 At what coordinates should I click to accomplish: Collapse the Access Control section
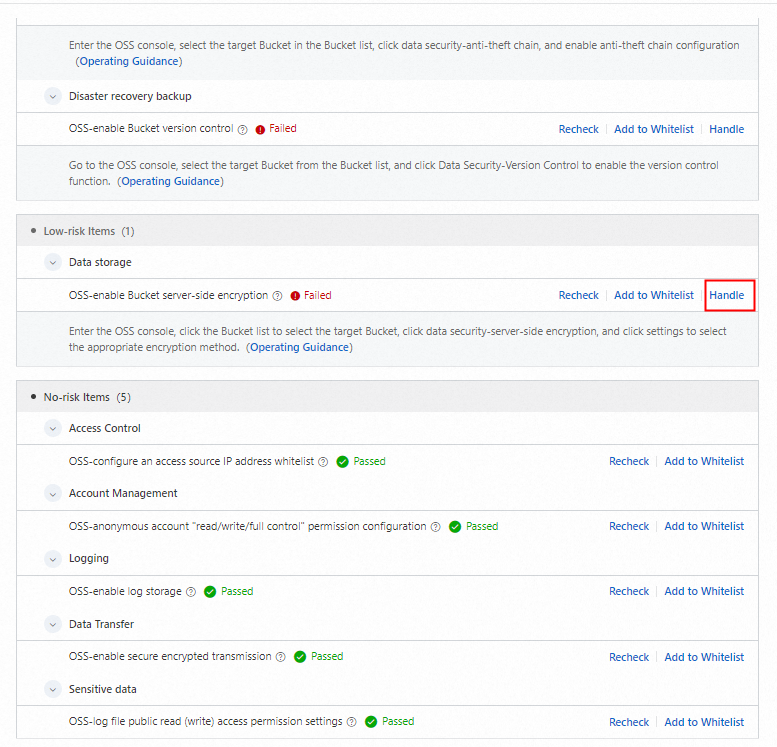53,429
